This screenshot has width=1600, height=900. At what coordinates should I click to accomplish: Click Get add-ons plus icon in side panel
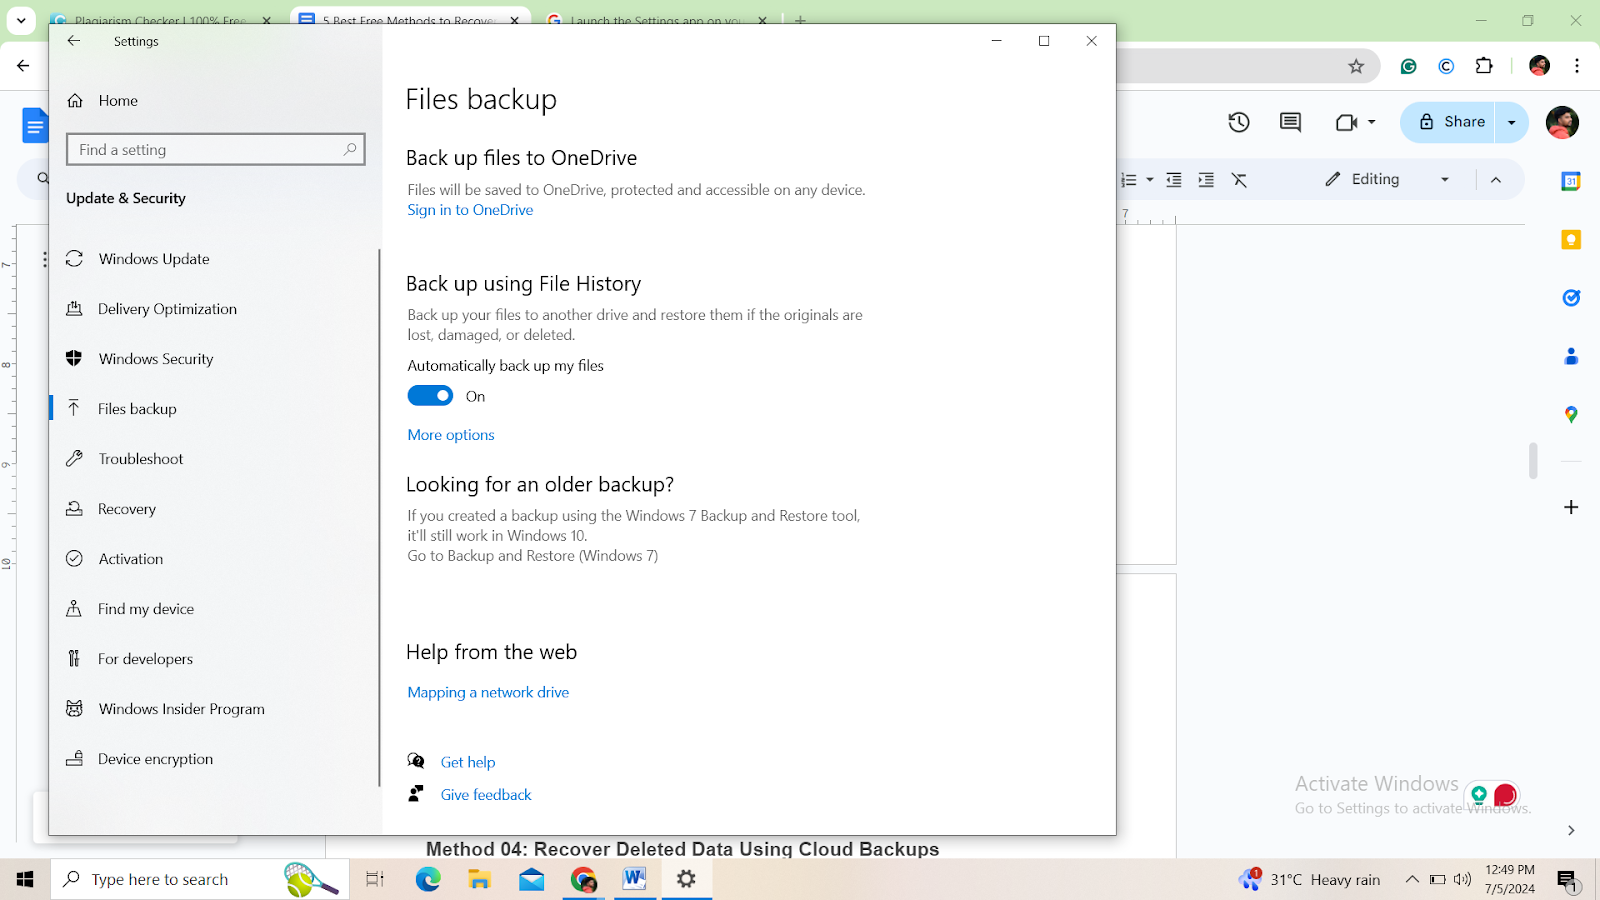1571,507
